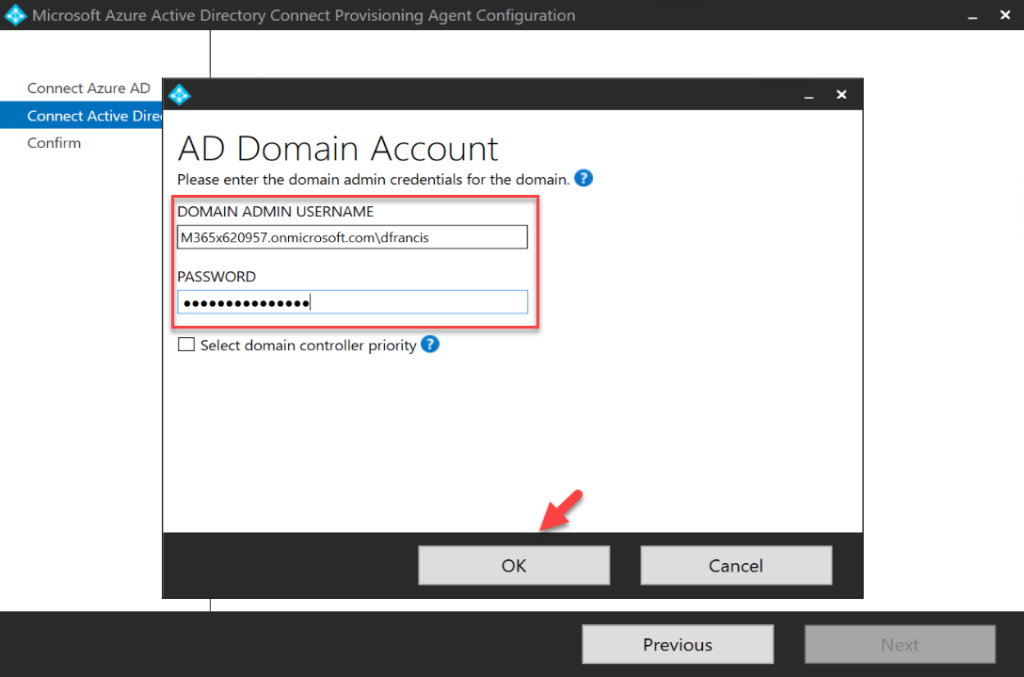Open help for Select domain controller priority

429,344
